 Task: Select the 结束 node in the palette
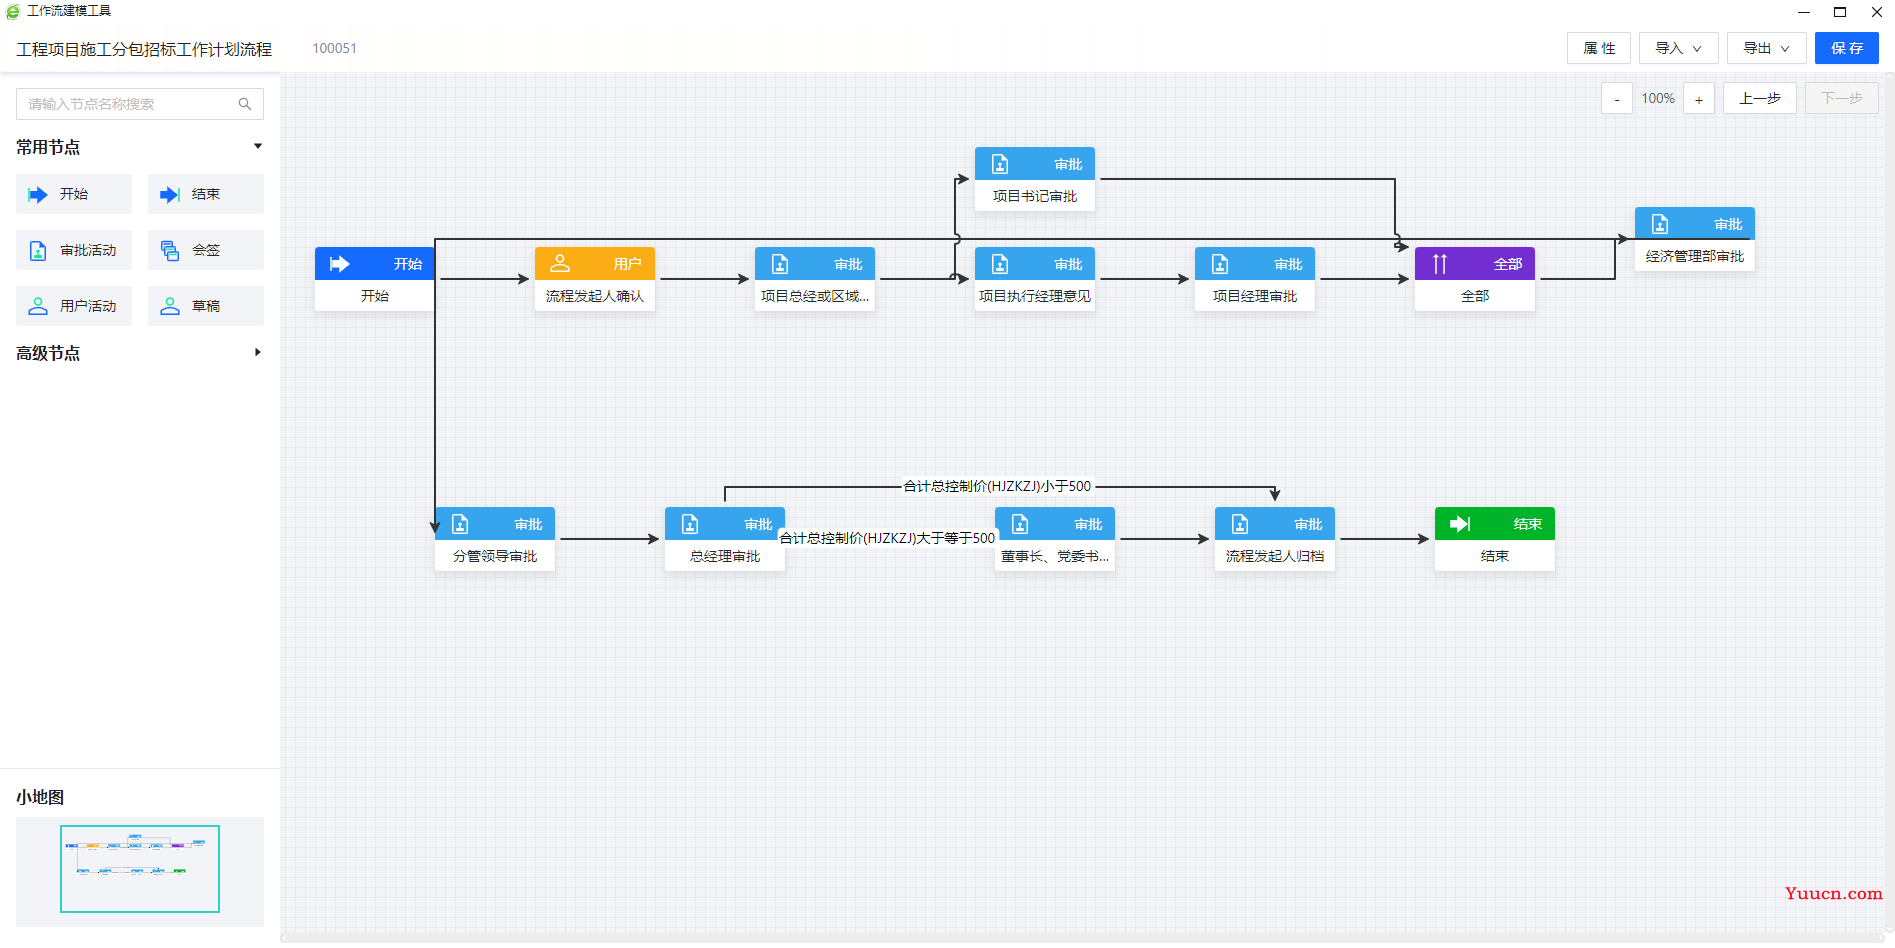coord(206,194)
